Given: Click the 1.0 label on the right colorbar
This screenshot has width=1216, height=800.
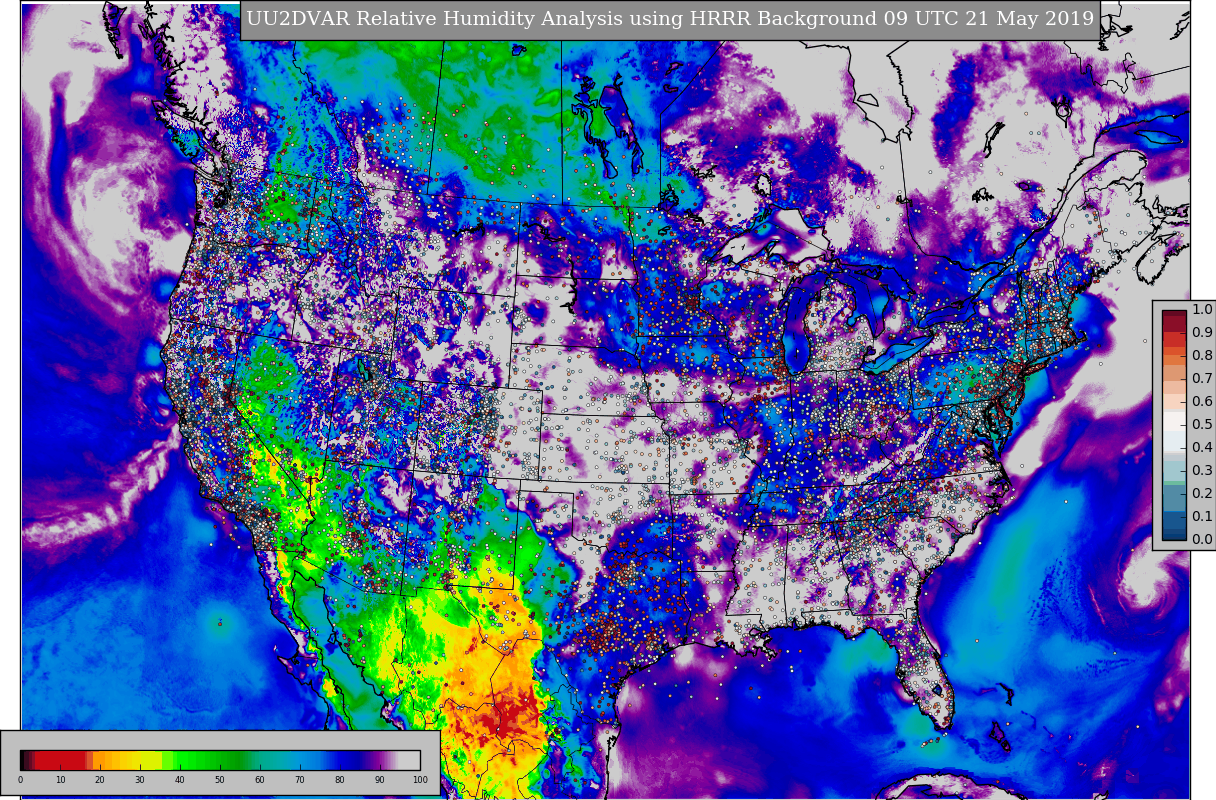Looking at the screenshot, I should pos(1202,310).
